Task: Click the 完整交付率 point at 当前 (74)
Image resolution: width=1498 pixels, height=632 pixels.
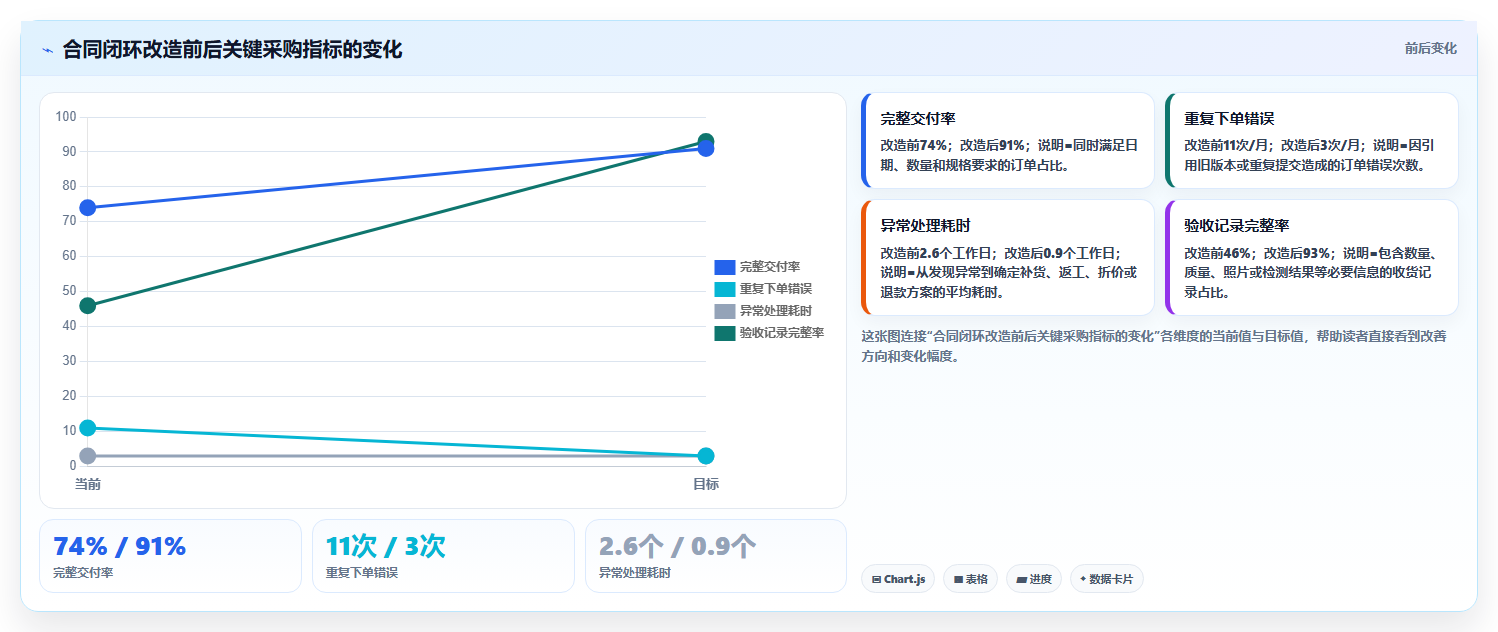Action: click(88, 208)
